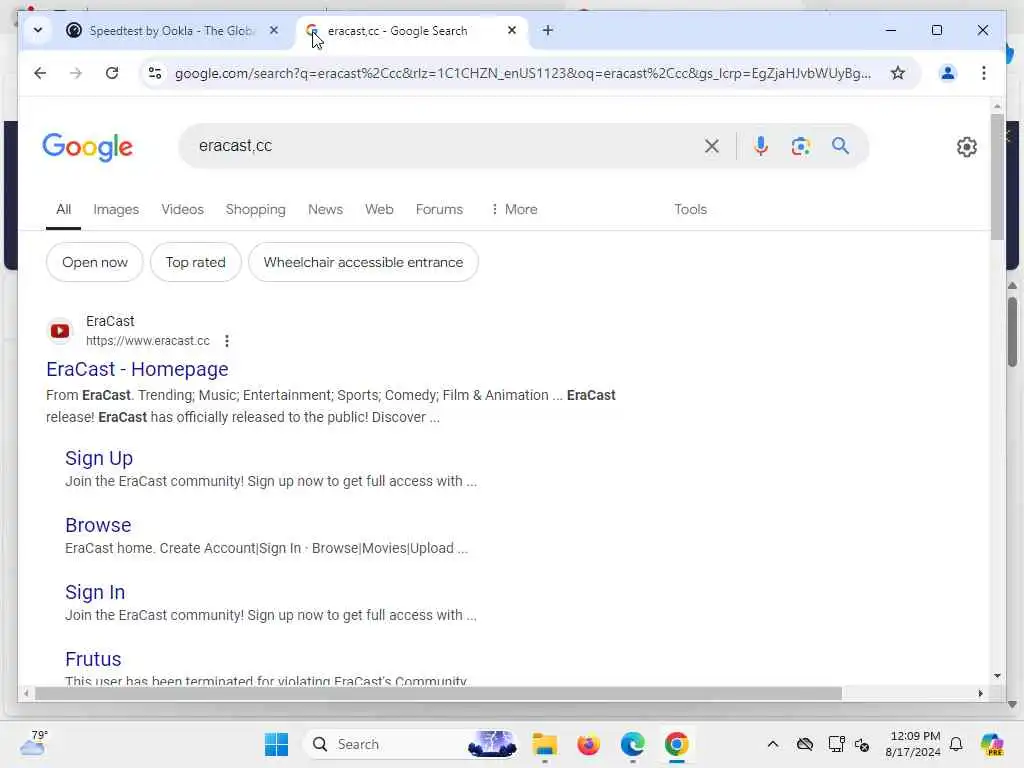This screenshot has height=768, width=1024.
Task: Switch to Shopping results
Action: [x=255, y=210]
